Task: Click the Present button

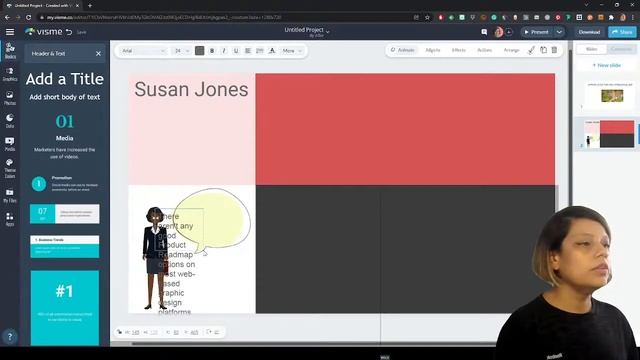Action: click(x=536, y=32)
